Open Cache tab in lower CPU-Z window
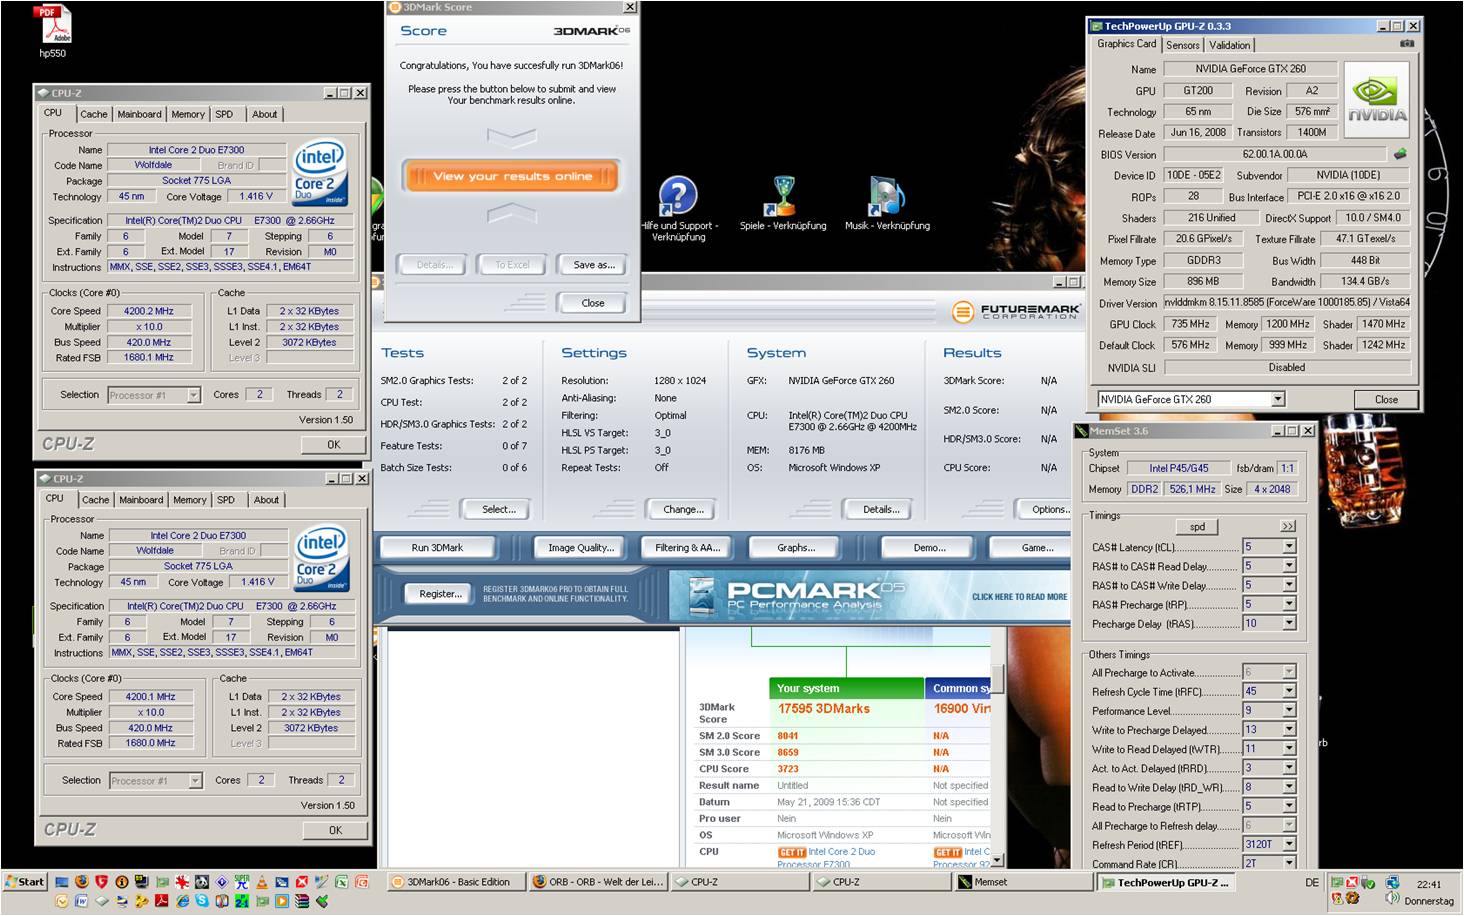This screenshot has height=916, width=1464. (x=95, y=500)
